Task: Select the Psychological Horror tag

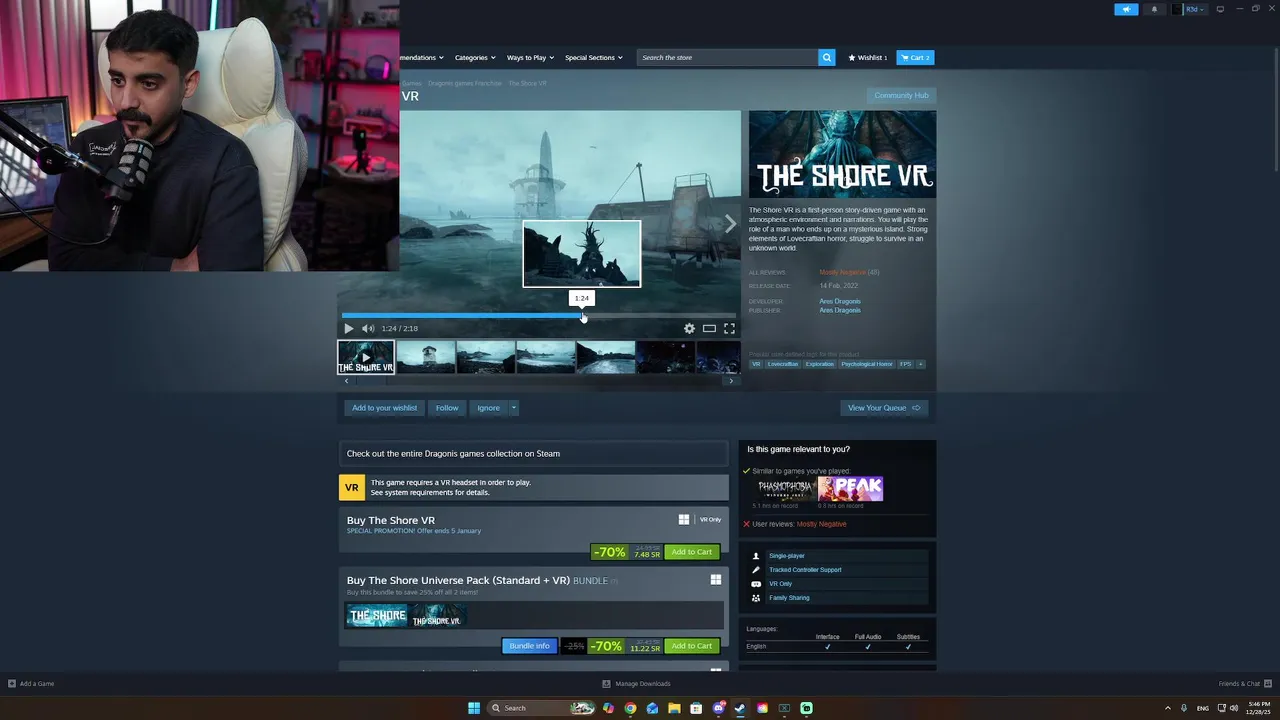Action: point(867,364)
